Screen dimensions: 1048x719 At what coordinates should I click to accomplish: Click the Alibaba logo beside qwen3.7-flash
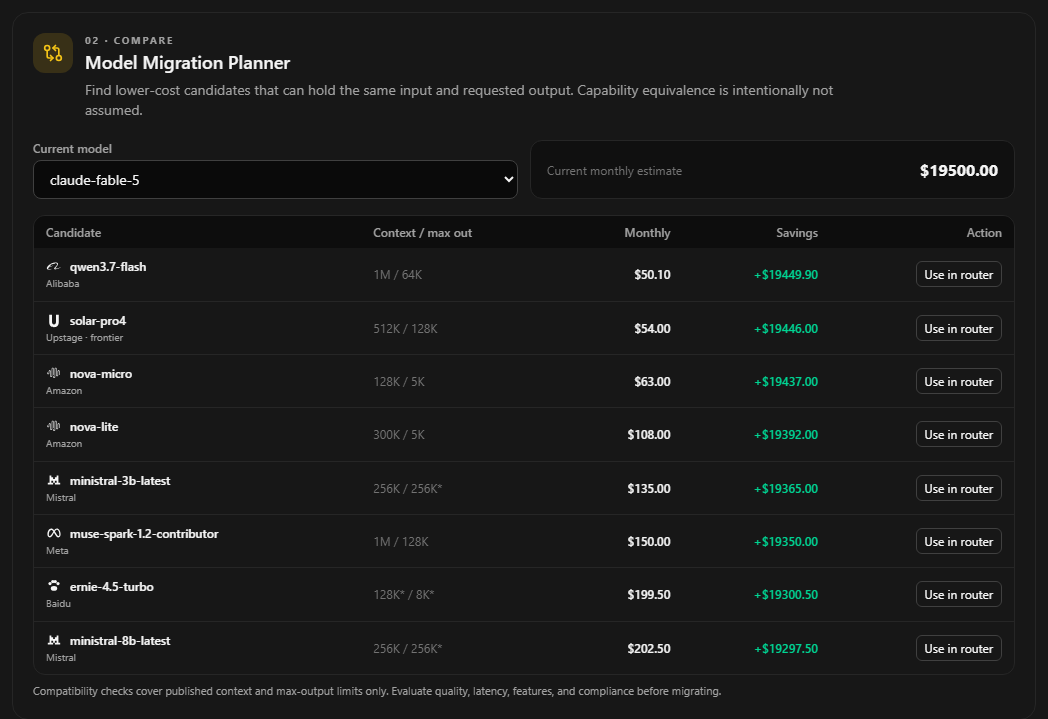click(53, 267)
